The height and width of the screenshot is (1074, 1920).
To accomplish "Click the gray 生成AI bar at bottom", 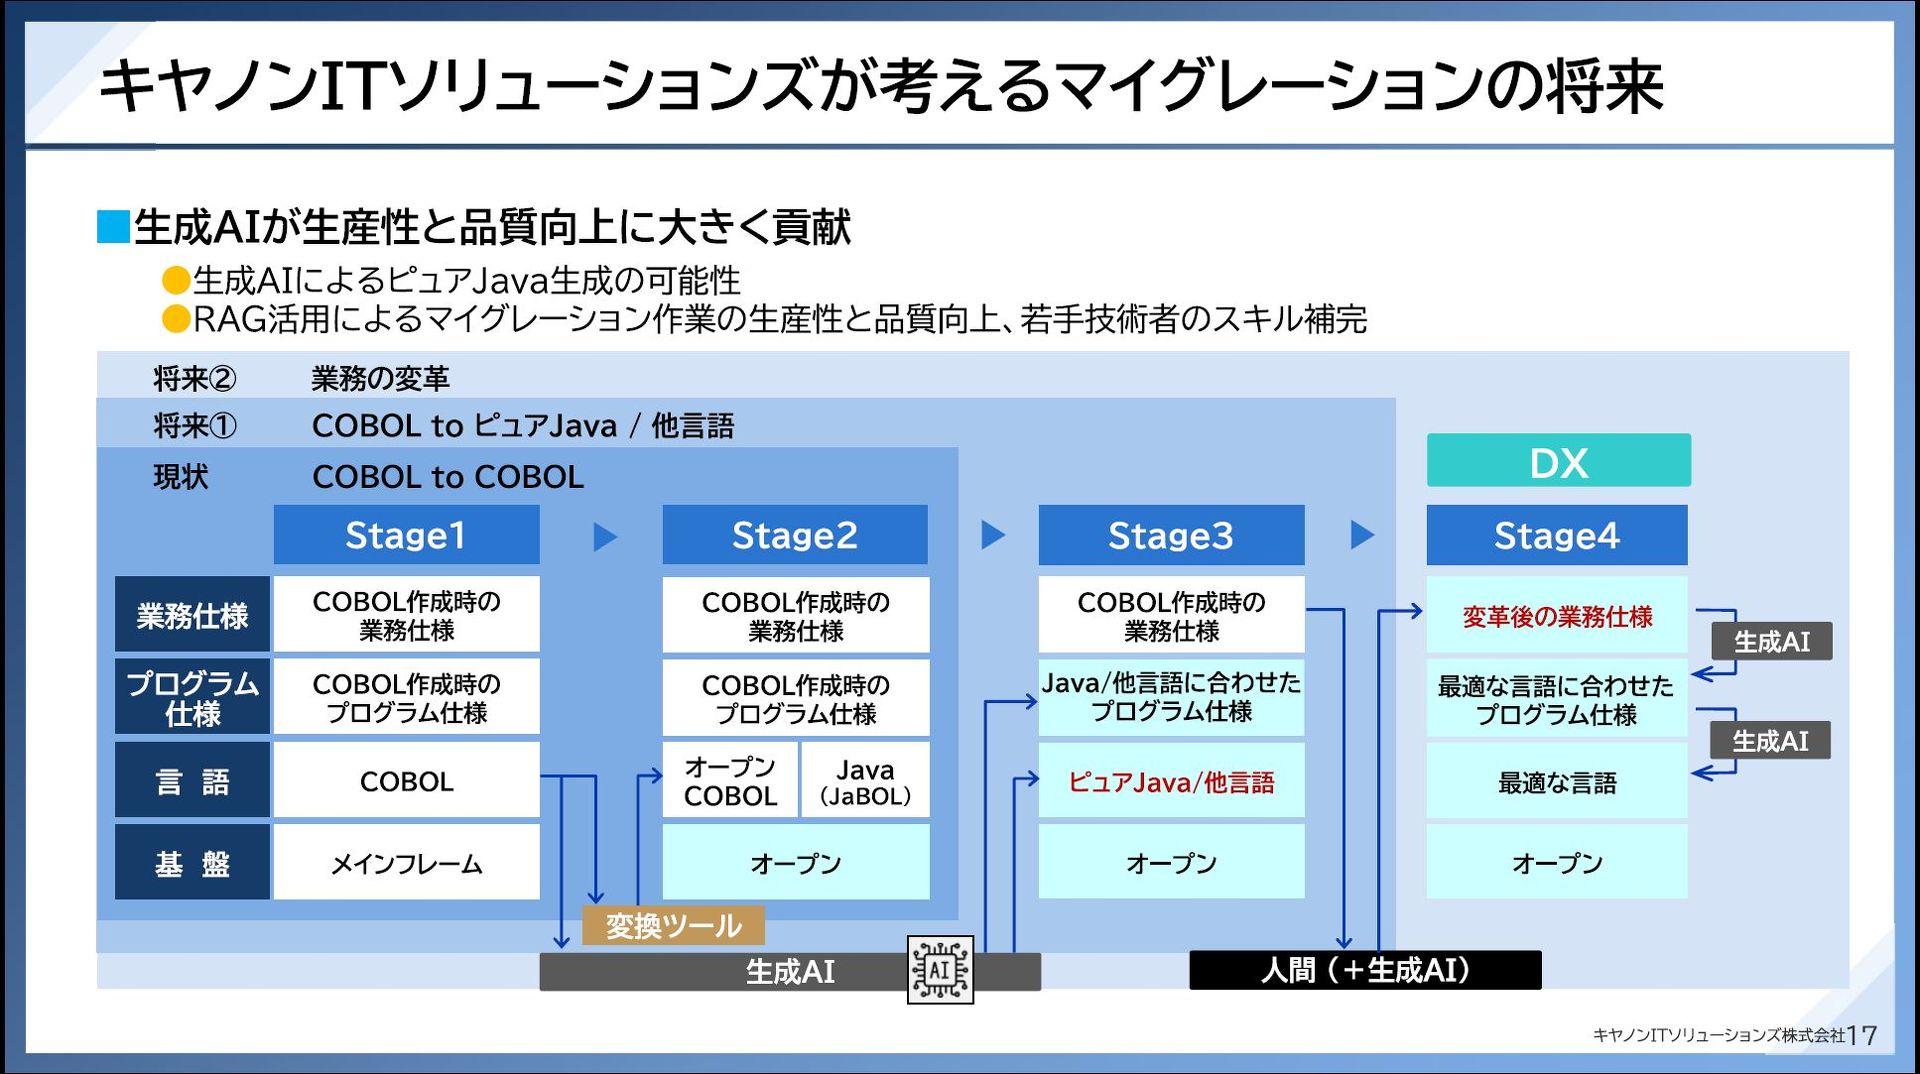I will tap(790, 971).
